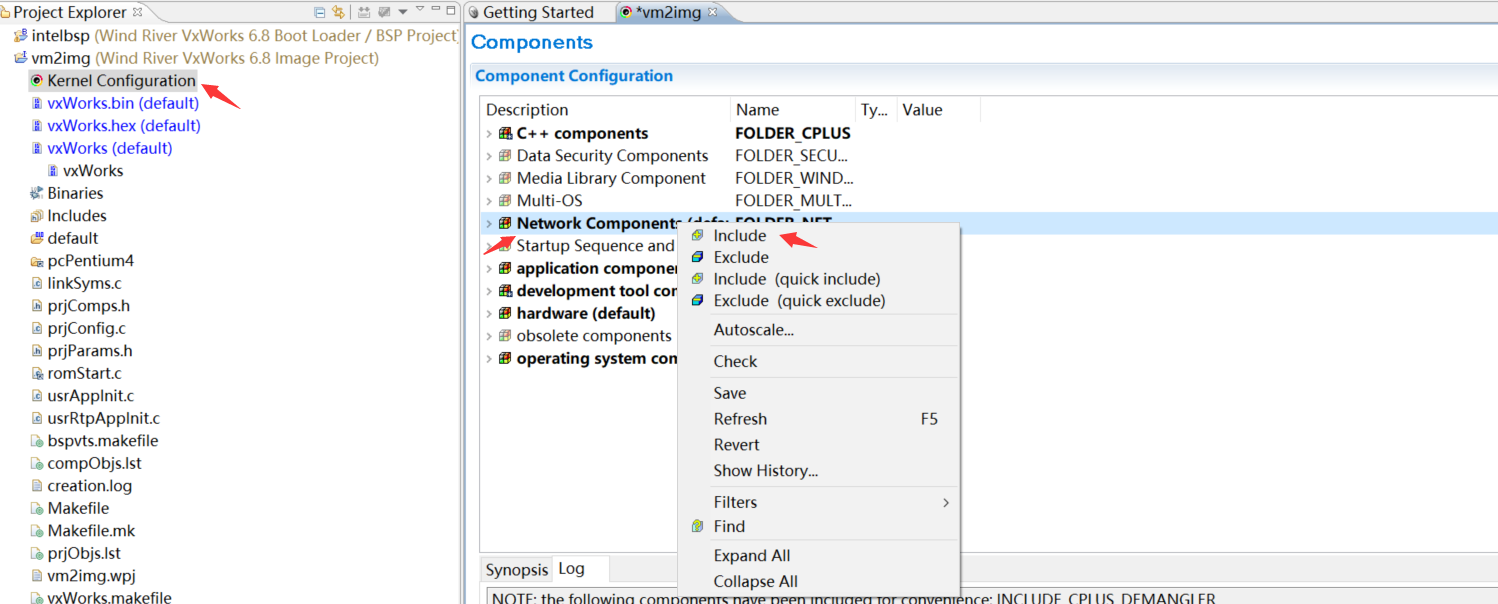Click the vxWorks.hex (default) target icon
Image resolution: width=1498 pixels, height=604 pixels.
pyautogui.click(x=37, y=125)
